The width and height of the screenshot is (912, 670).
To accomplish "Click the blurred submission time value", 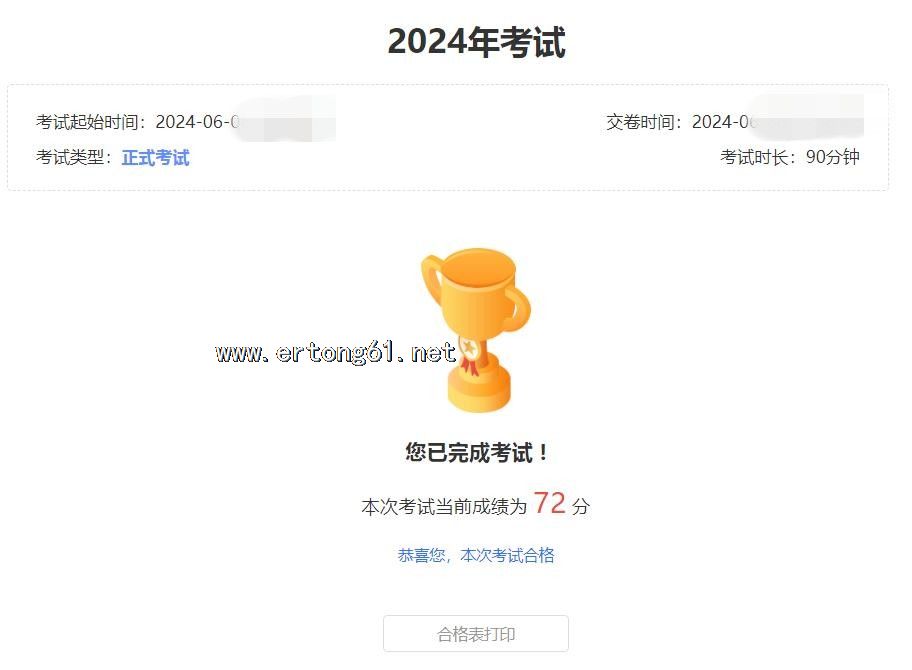I will click(x=808, y=118).
